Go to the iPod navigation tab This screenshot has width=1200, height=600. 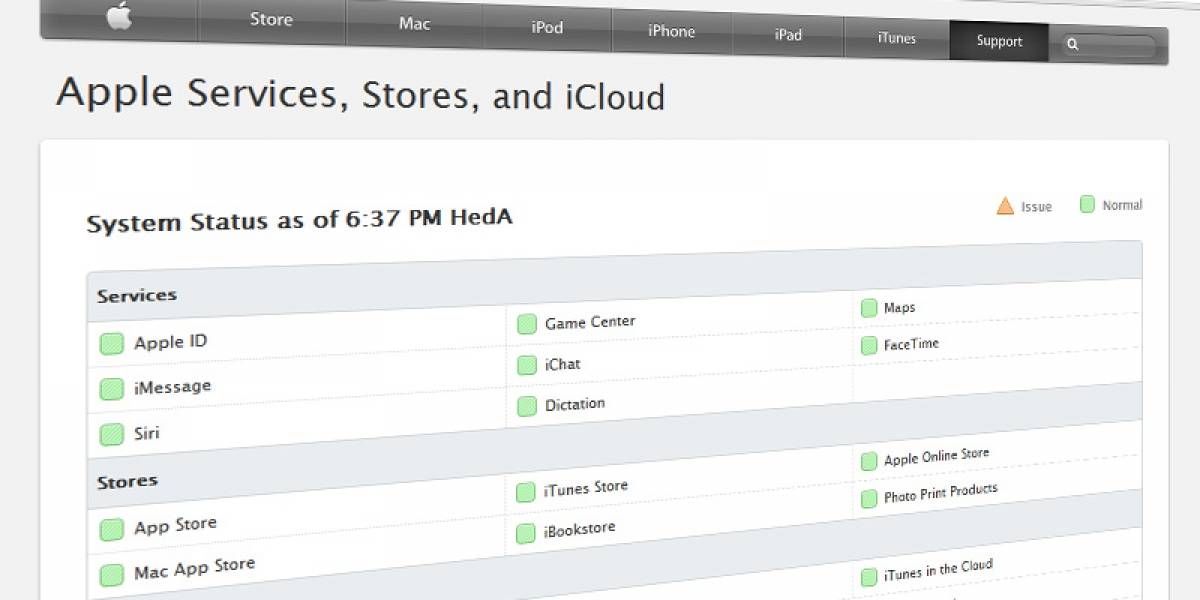(547, 27)
